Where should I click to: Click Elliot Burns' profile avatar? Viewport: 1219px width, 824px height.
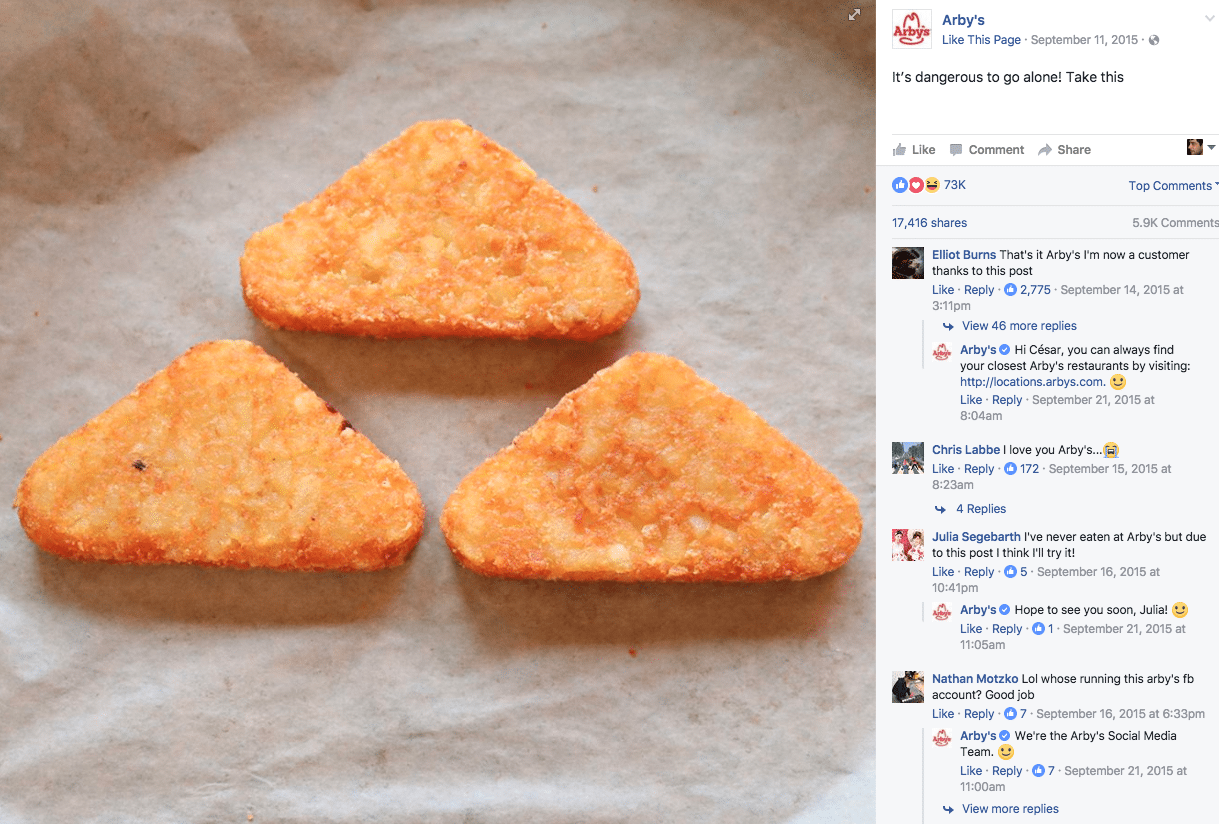(x=908, y=263)
